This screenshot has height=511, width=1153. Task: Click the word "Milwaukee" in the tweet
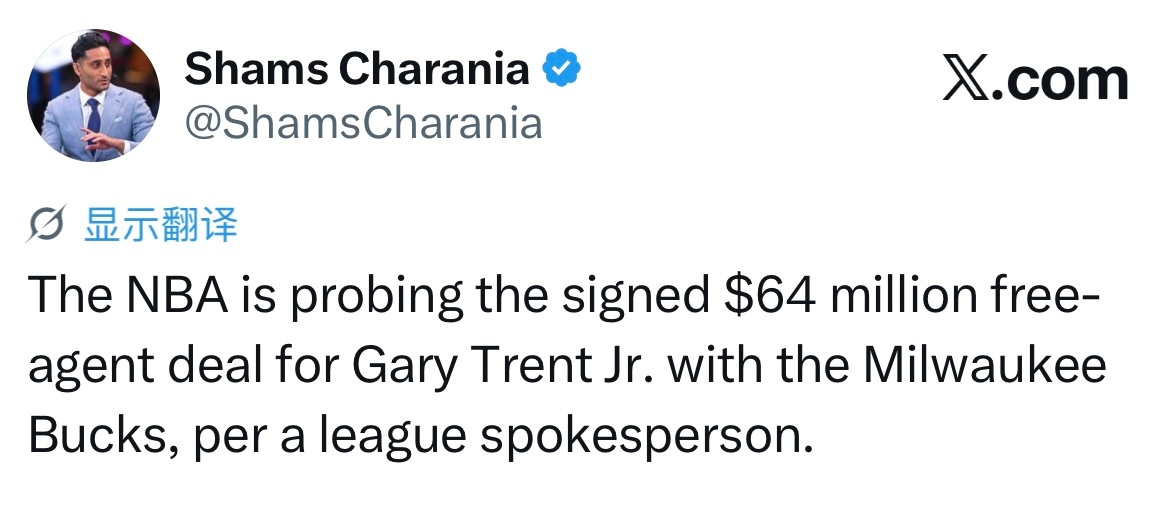tap(985, 365)
